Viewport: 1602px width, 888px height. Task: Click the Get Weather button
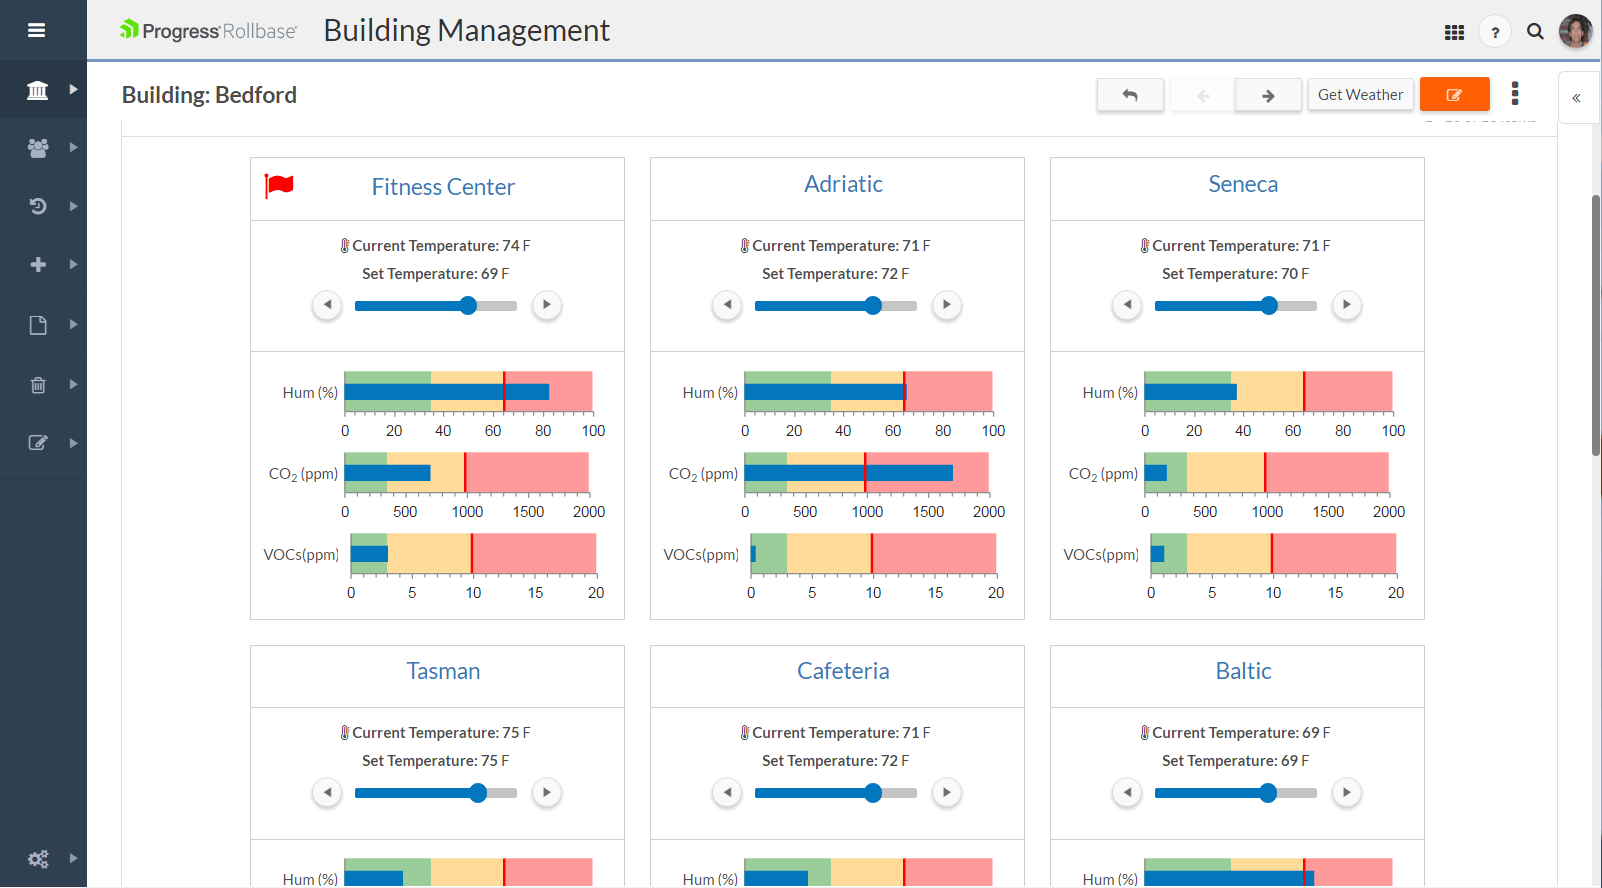(1360, 95)
